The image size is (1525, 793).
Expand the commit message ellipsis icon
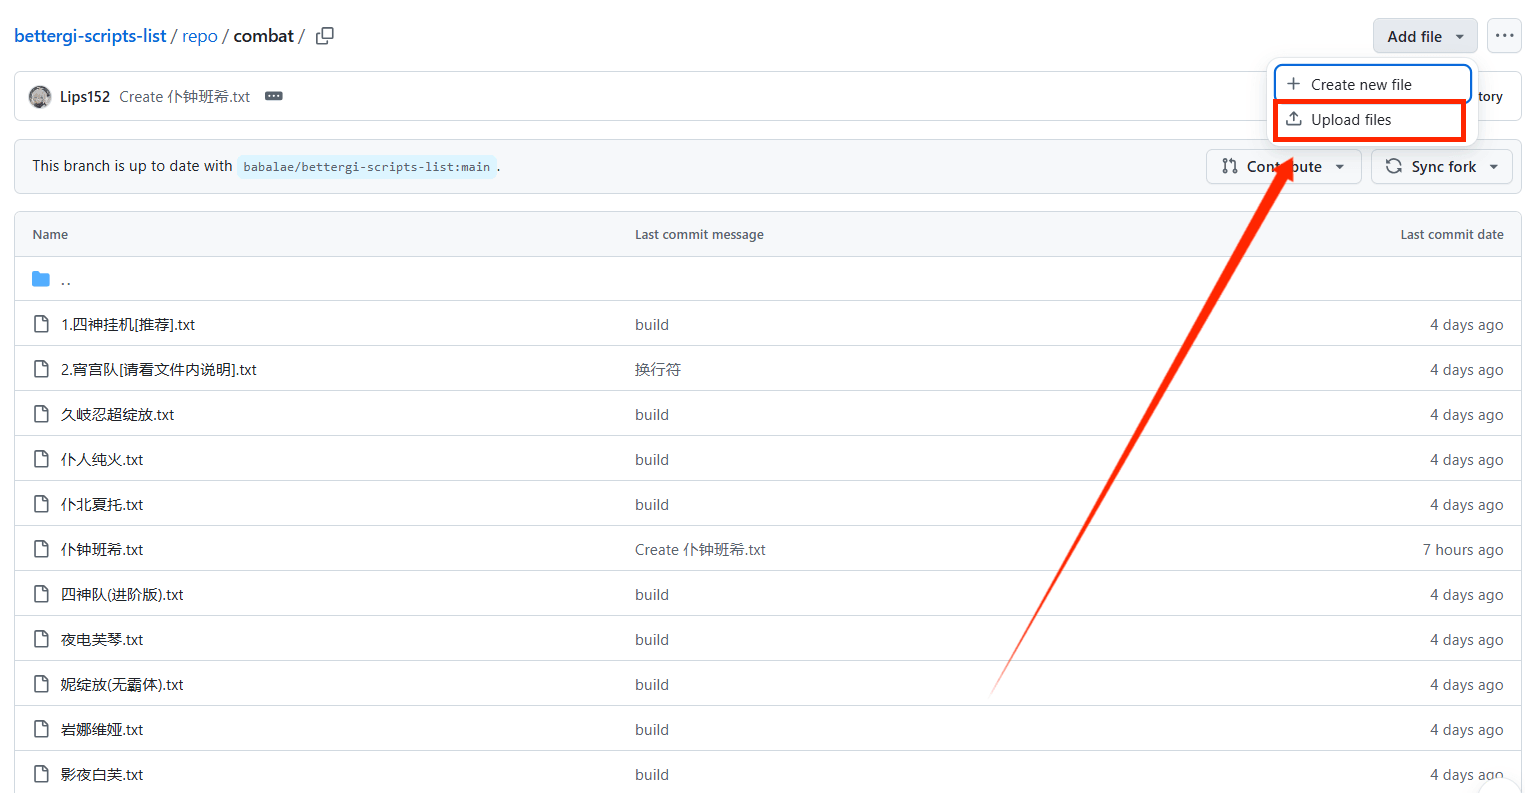273,96
